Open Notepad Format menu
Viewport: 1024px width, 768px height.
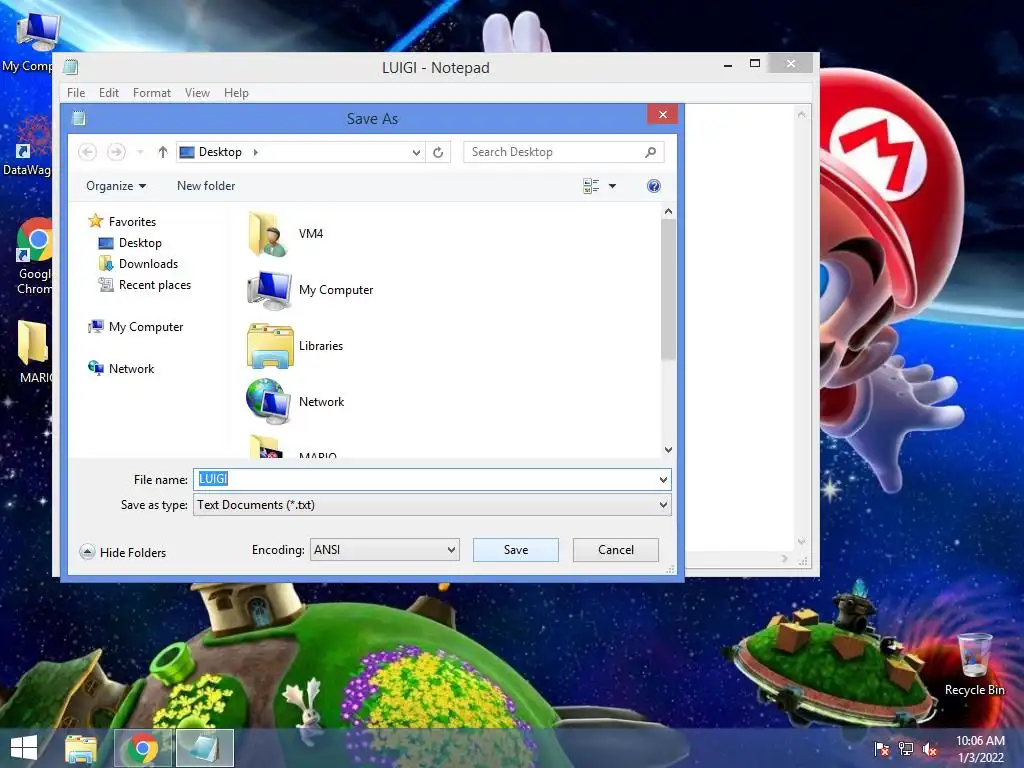pyautogui.click(x=152, y=93)
